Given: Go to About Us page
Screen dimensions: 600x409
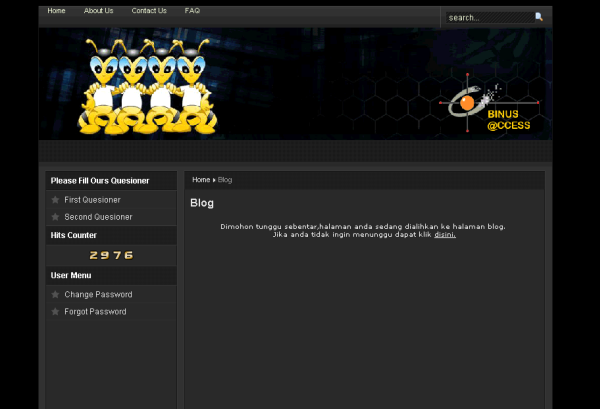Looking at the screenshot, I should (x=98, y=11).
